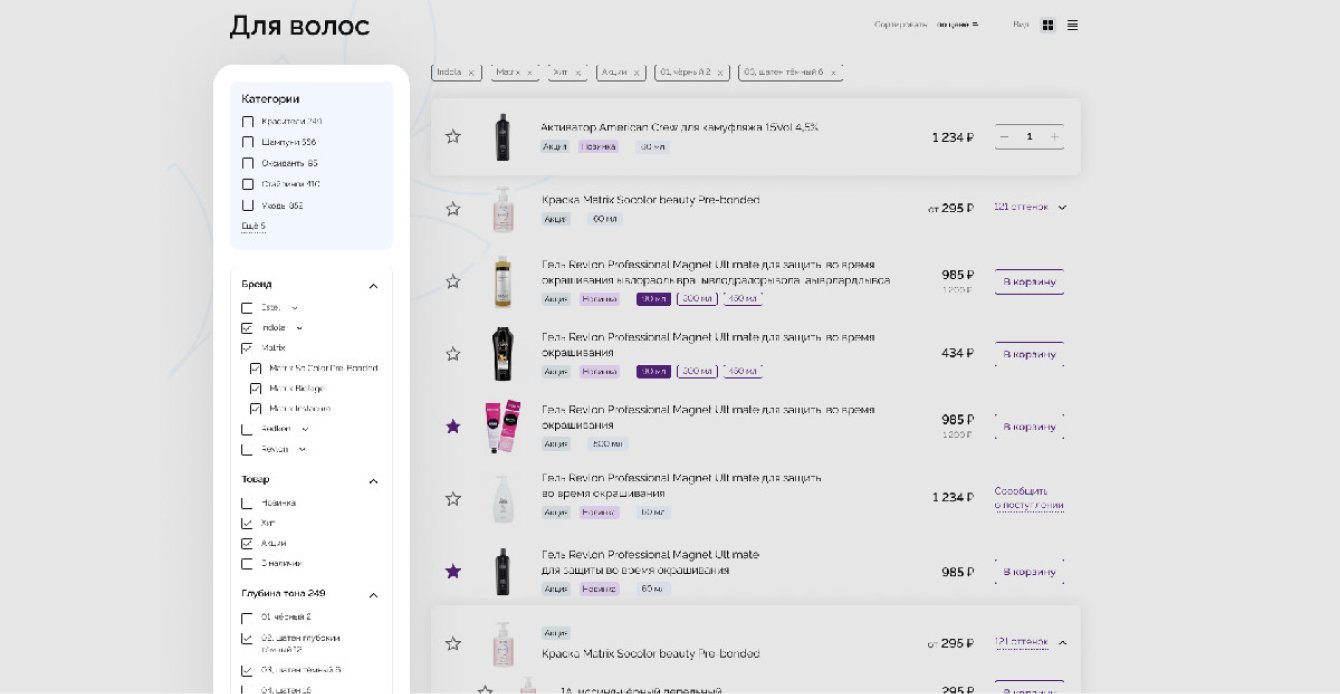
Task: Increase quantity with the plus icon
Action: tap(1054, 137)
